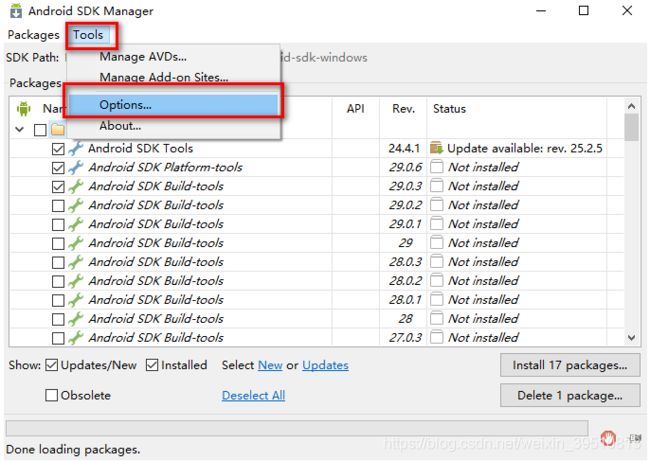Click the not-installed status icon for rev 29.0.2
The width and height of the screenshot is (650, 461).
(x=437, y=205)
